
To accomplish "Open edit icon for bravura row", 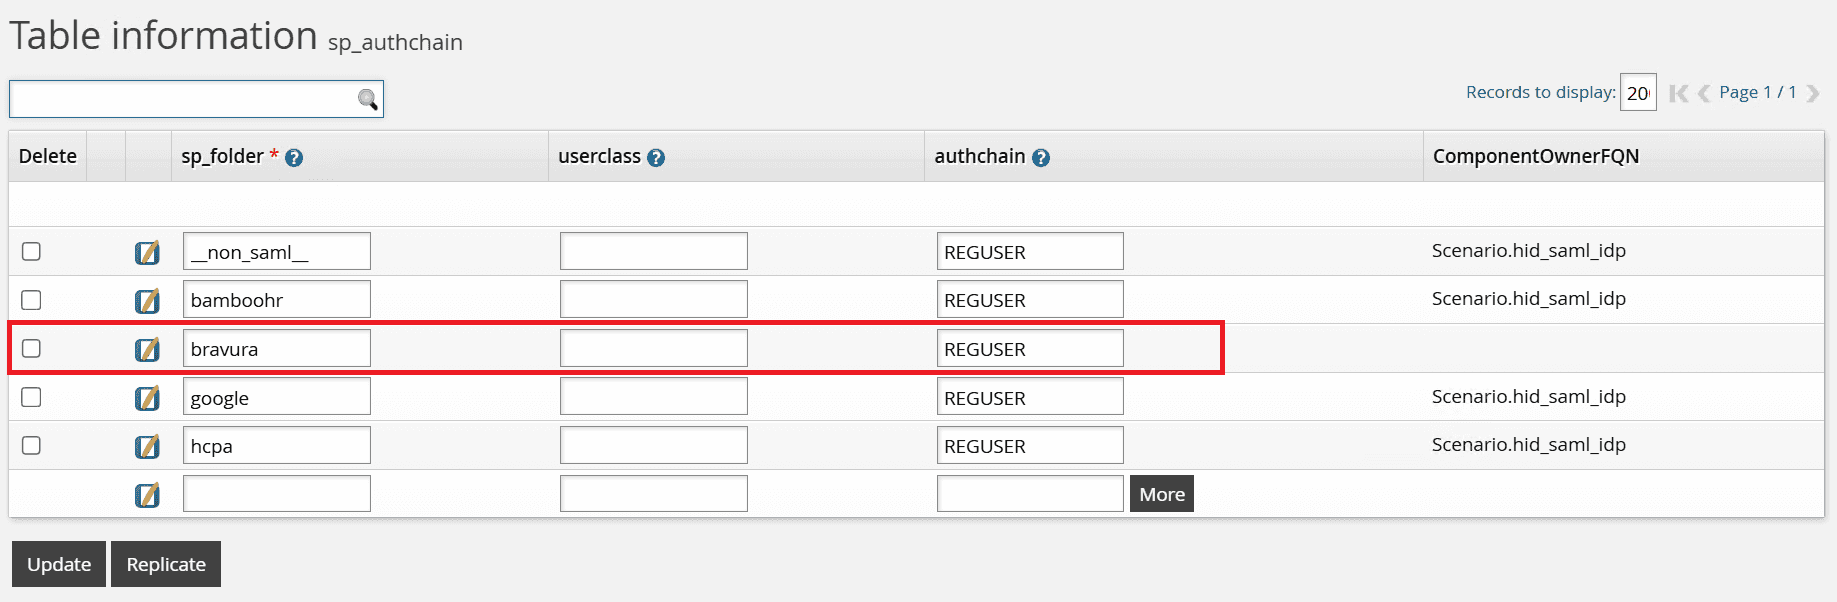I will pos(147,349).
